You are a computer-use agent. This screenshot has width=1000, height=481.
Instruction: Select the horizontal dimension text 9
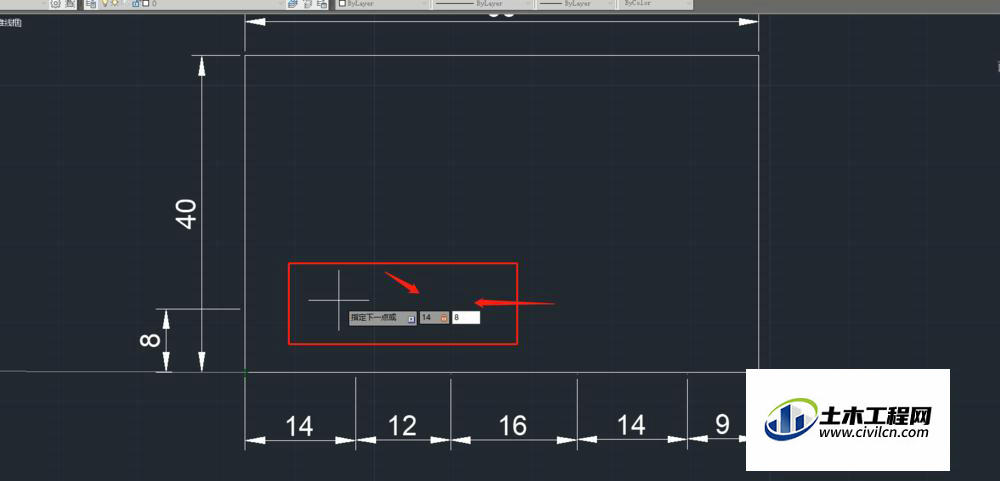(722, 424)
